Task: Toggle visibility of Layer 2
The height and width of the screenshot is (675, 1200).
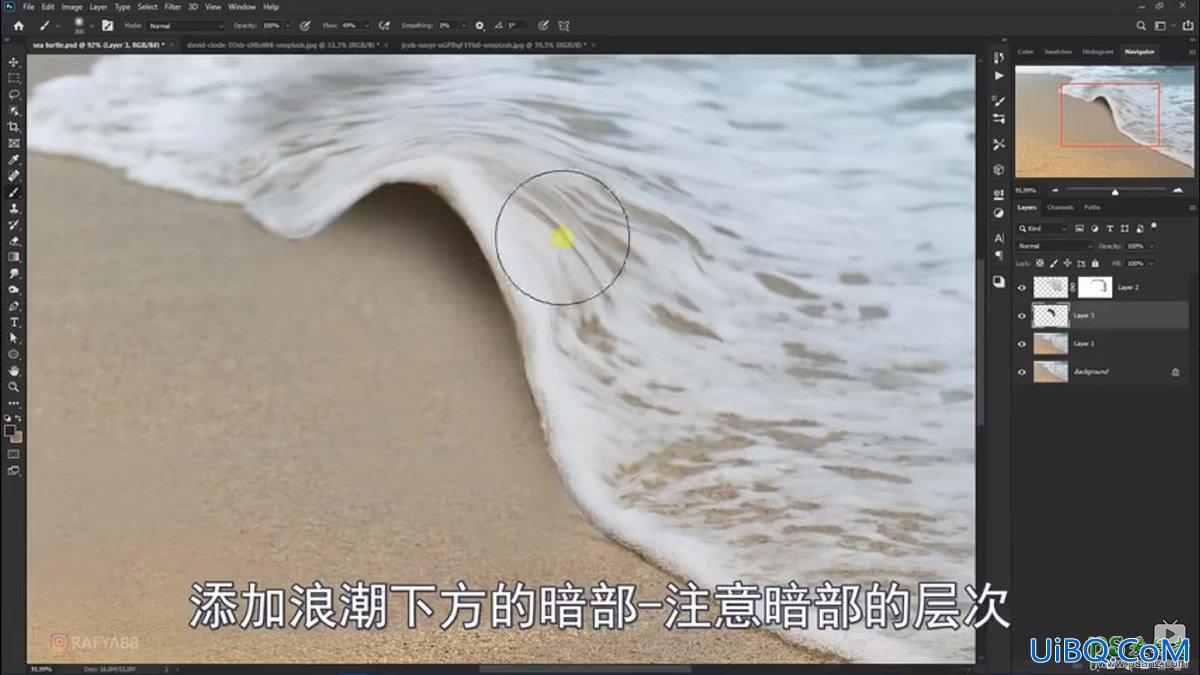Action: tap(1022, 287)
